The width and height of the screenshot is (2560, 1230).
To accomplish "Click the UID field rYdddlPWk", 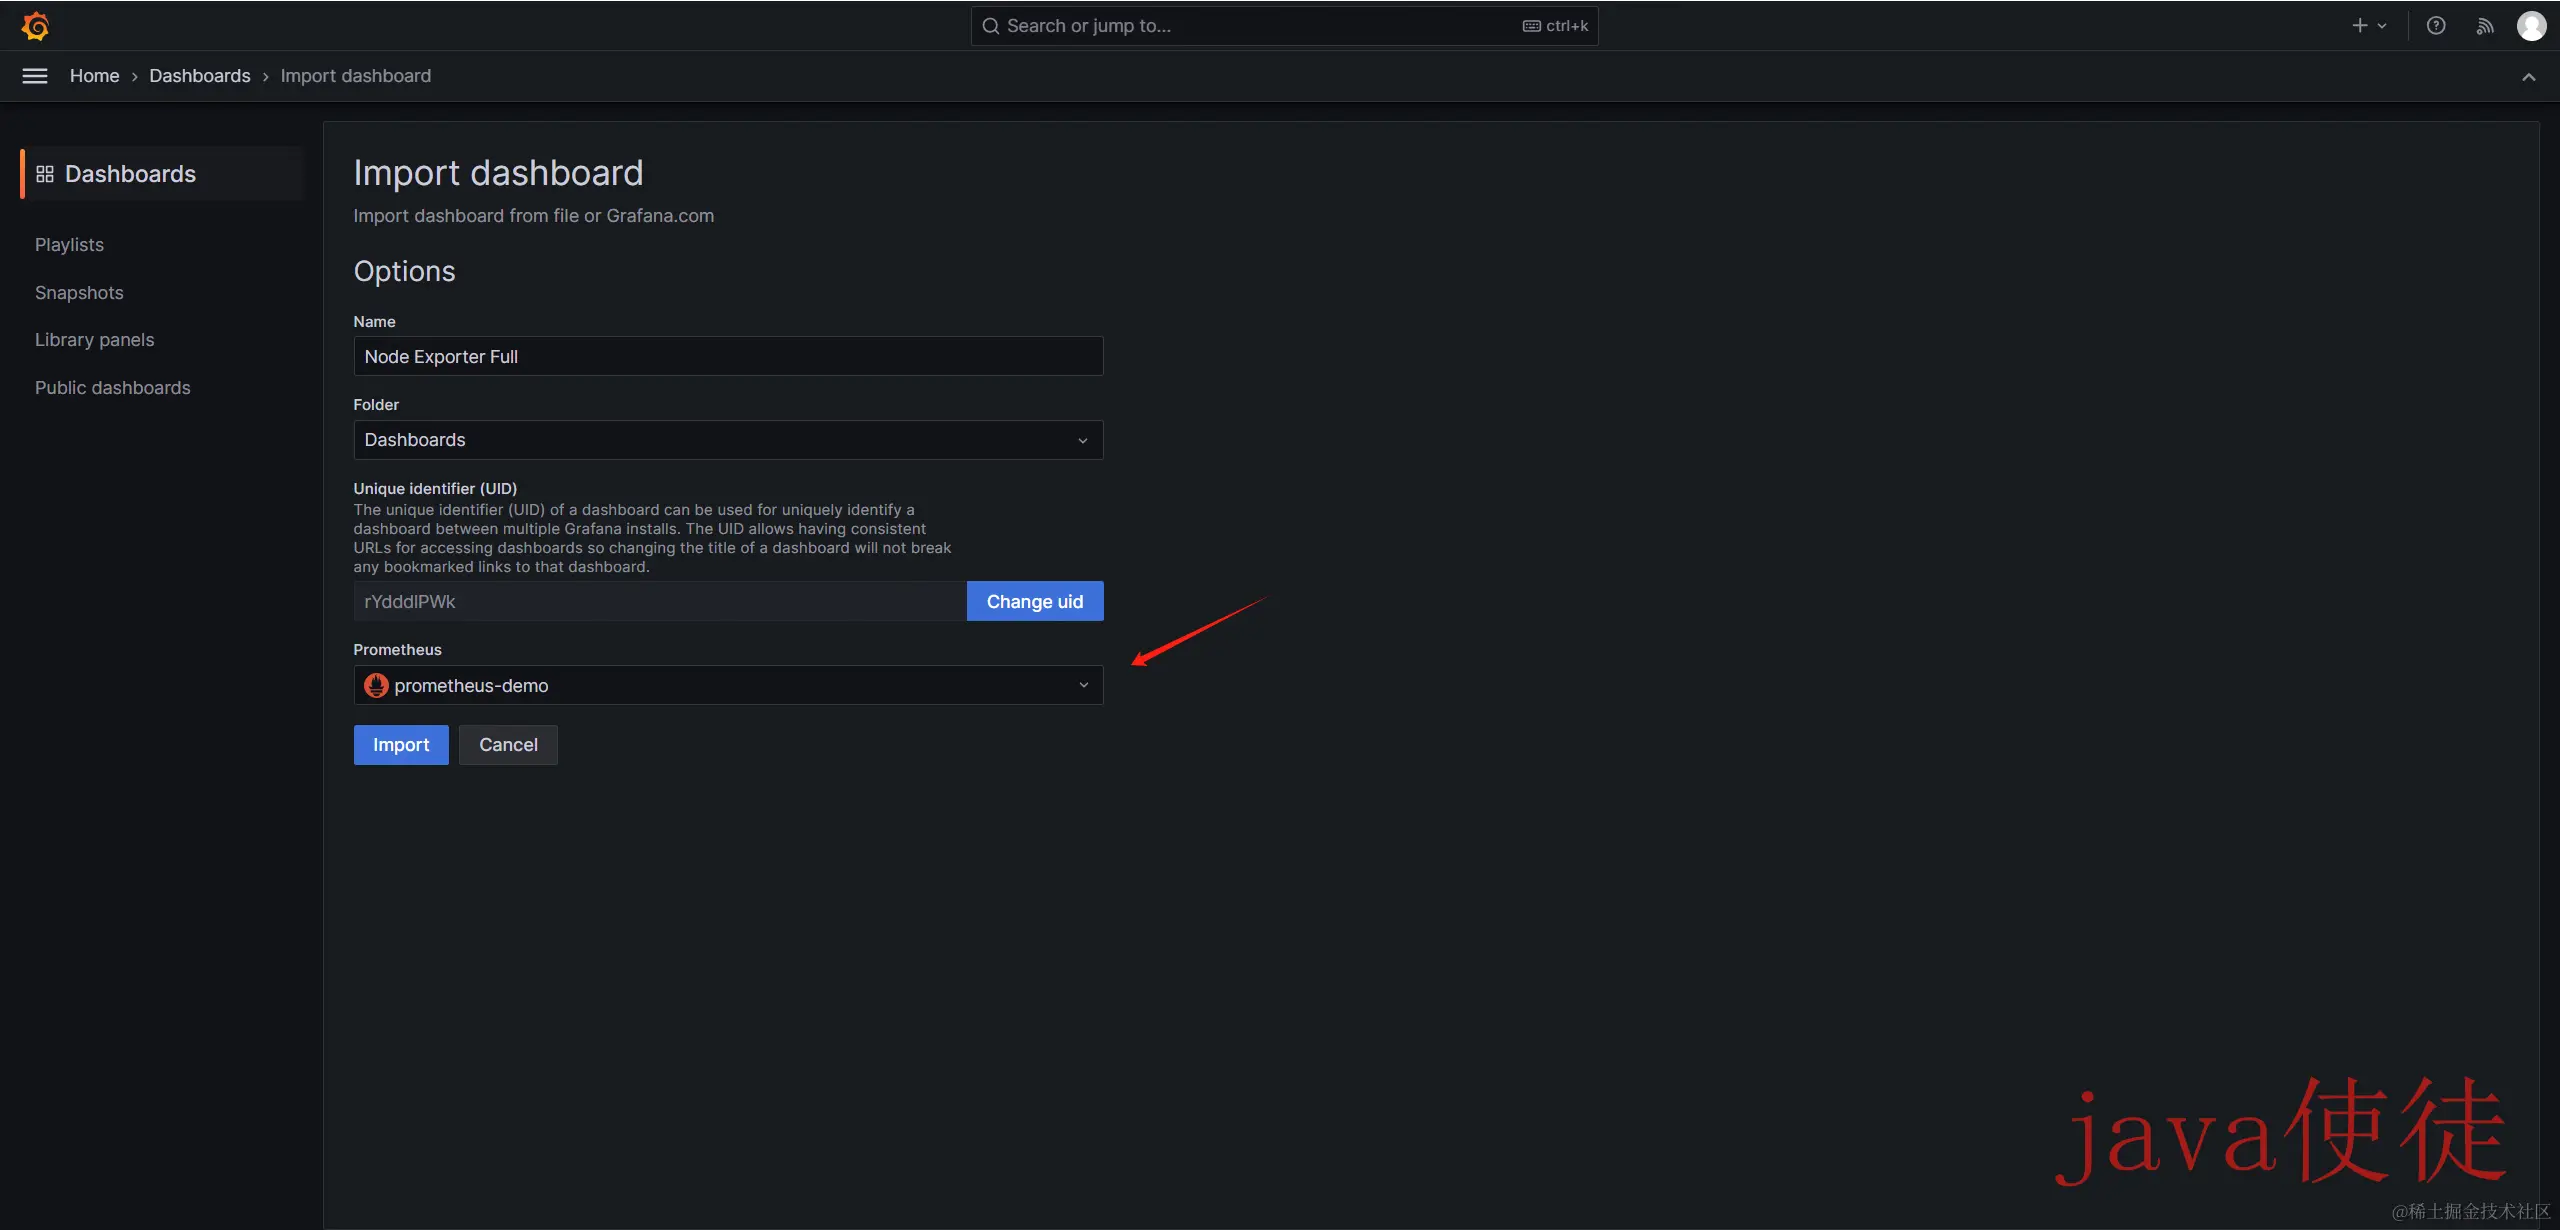I will [660, 601].
